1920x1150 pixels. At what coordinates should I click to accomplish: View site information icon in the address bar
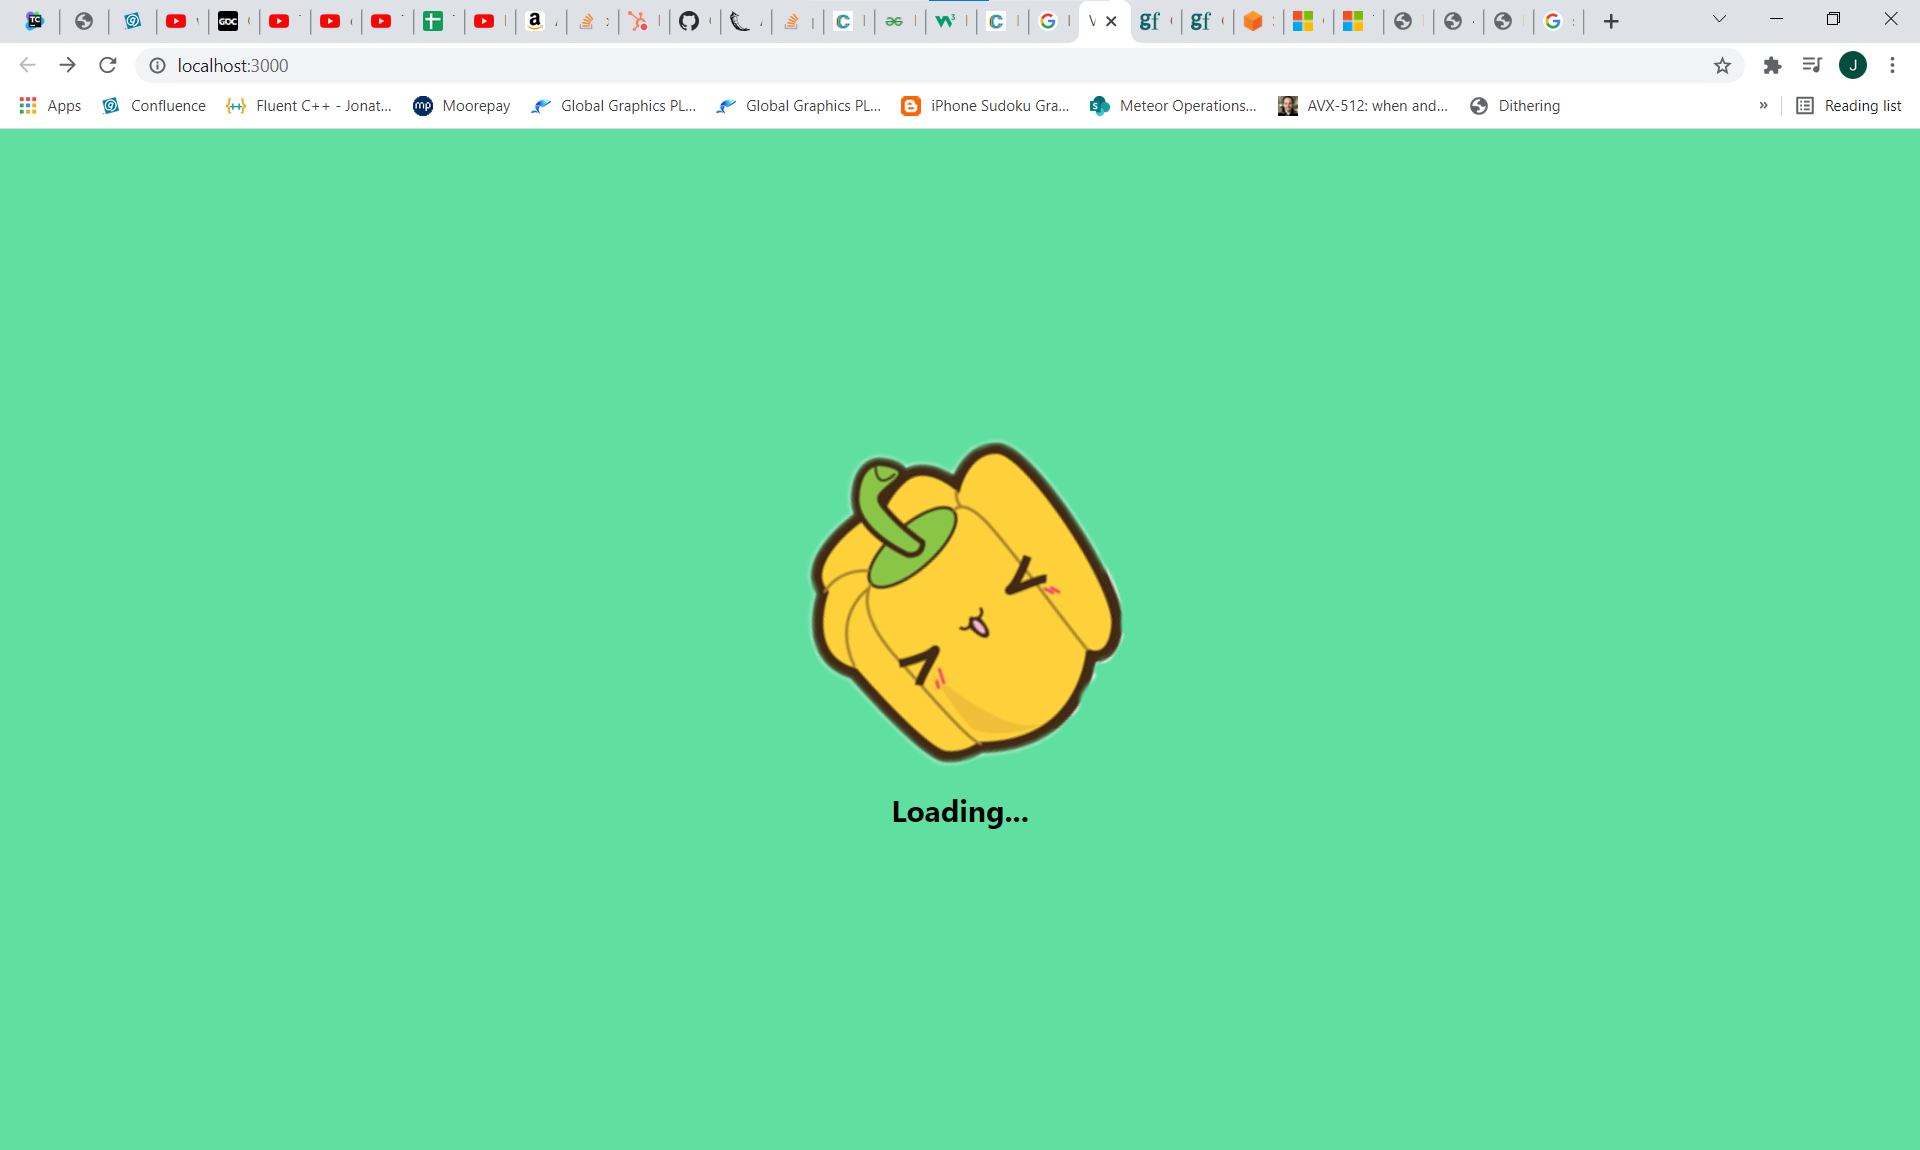coord(157,66)
